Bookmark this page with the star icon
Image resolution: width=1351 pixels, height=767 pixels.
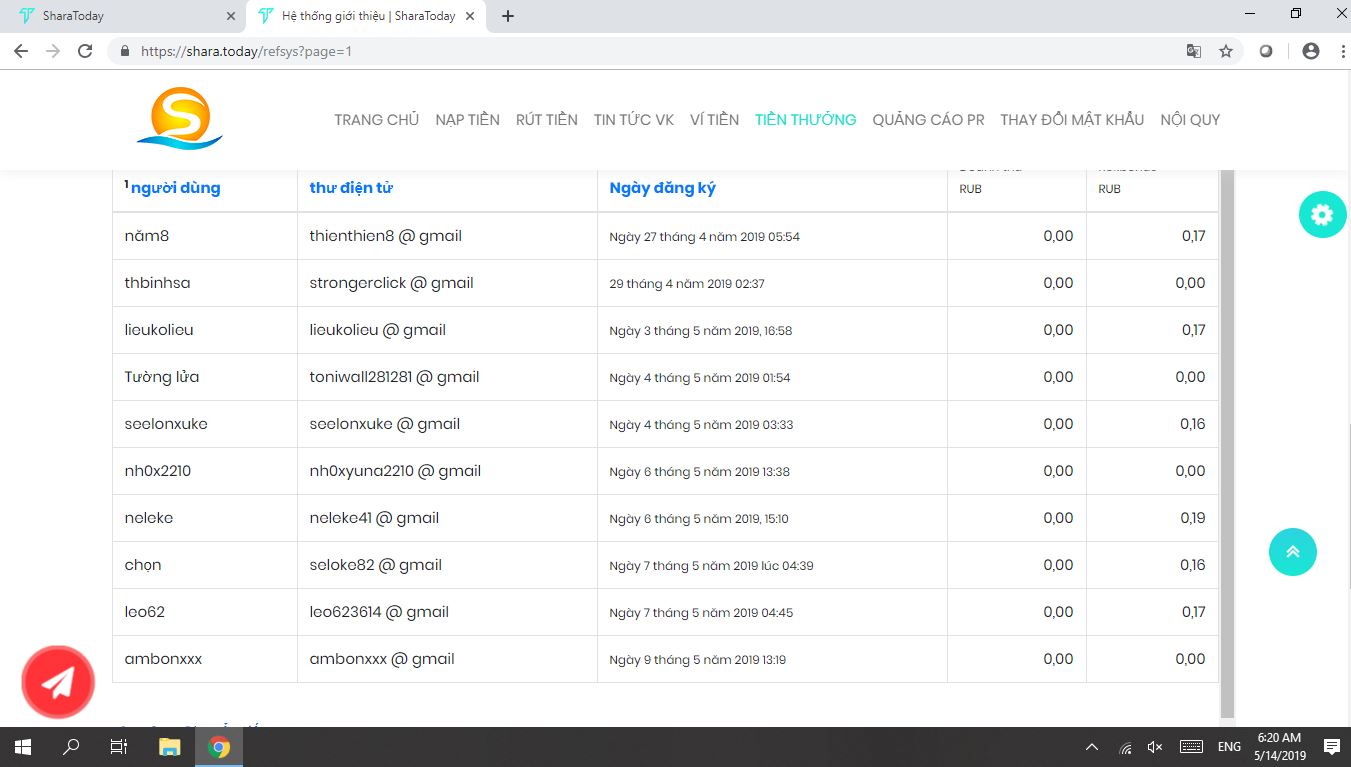1226,51
